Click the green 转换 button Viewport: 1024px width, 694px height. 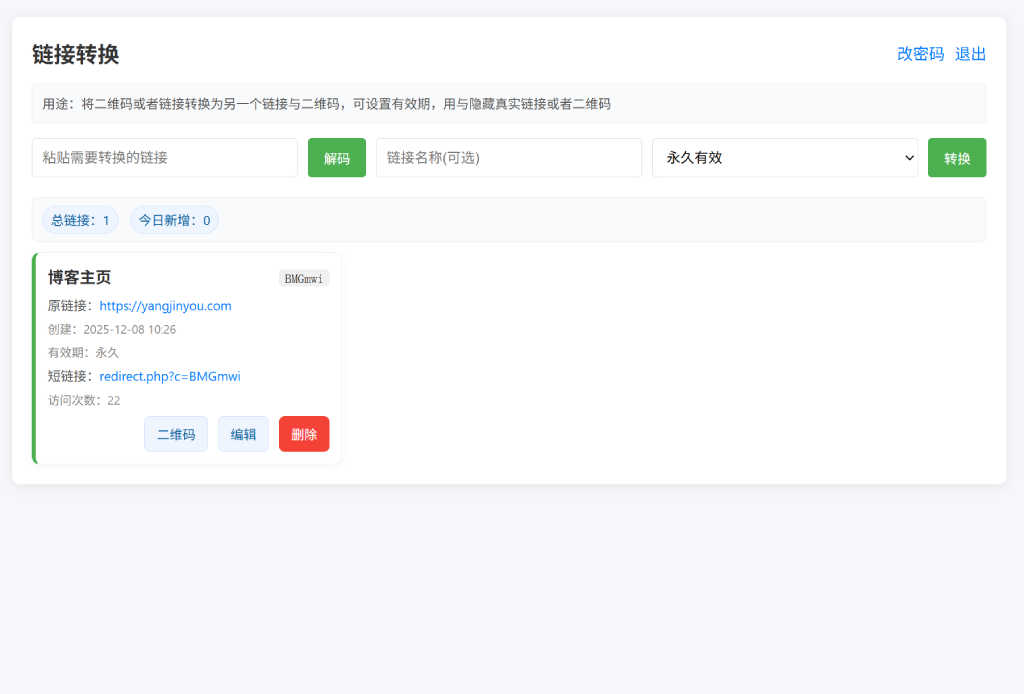[x=957, y=158]
